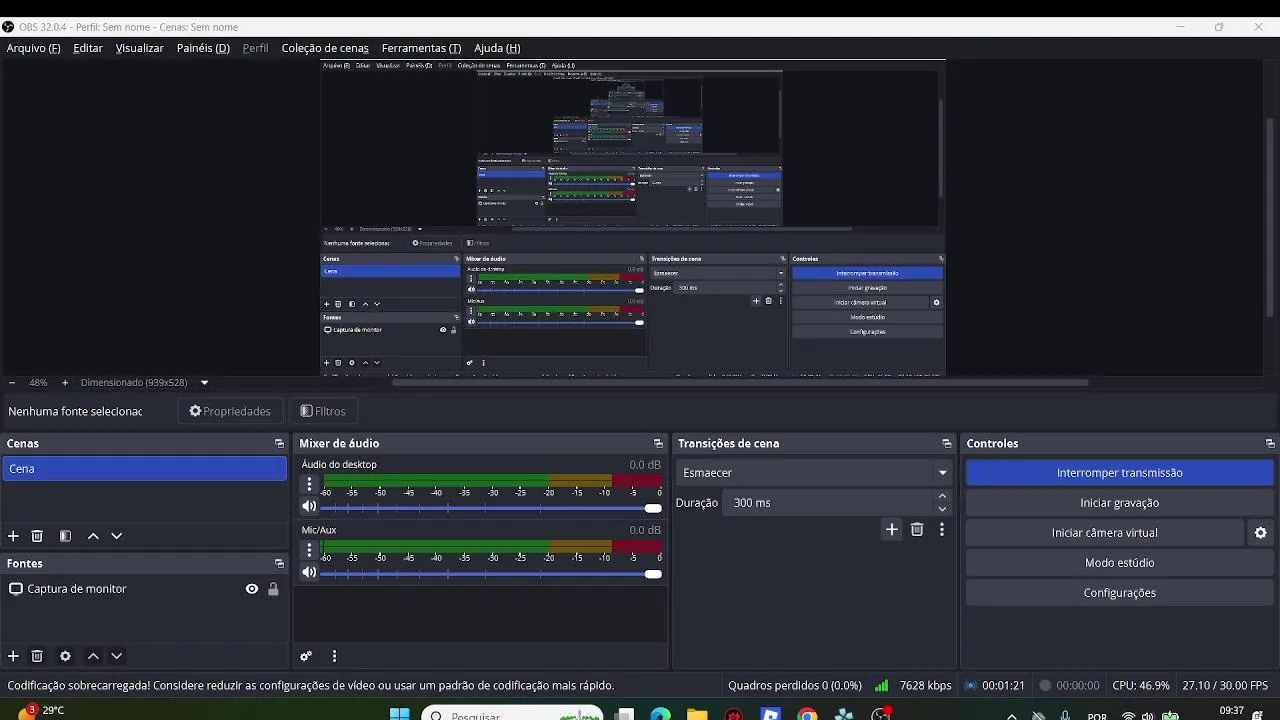Click the OBS preview canvas
This screenshot has height=720, width=1280.
pyautogui.click(x=632, y=217)
